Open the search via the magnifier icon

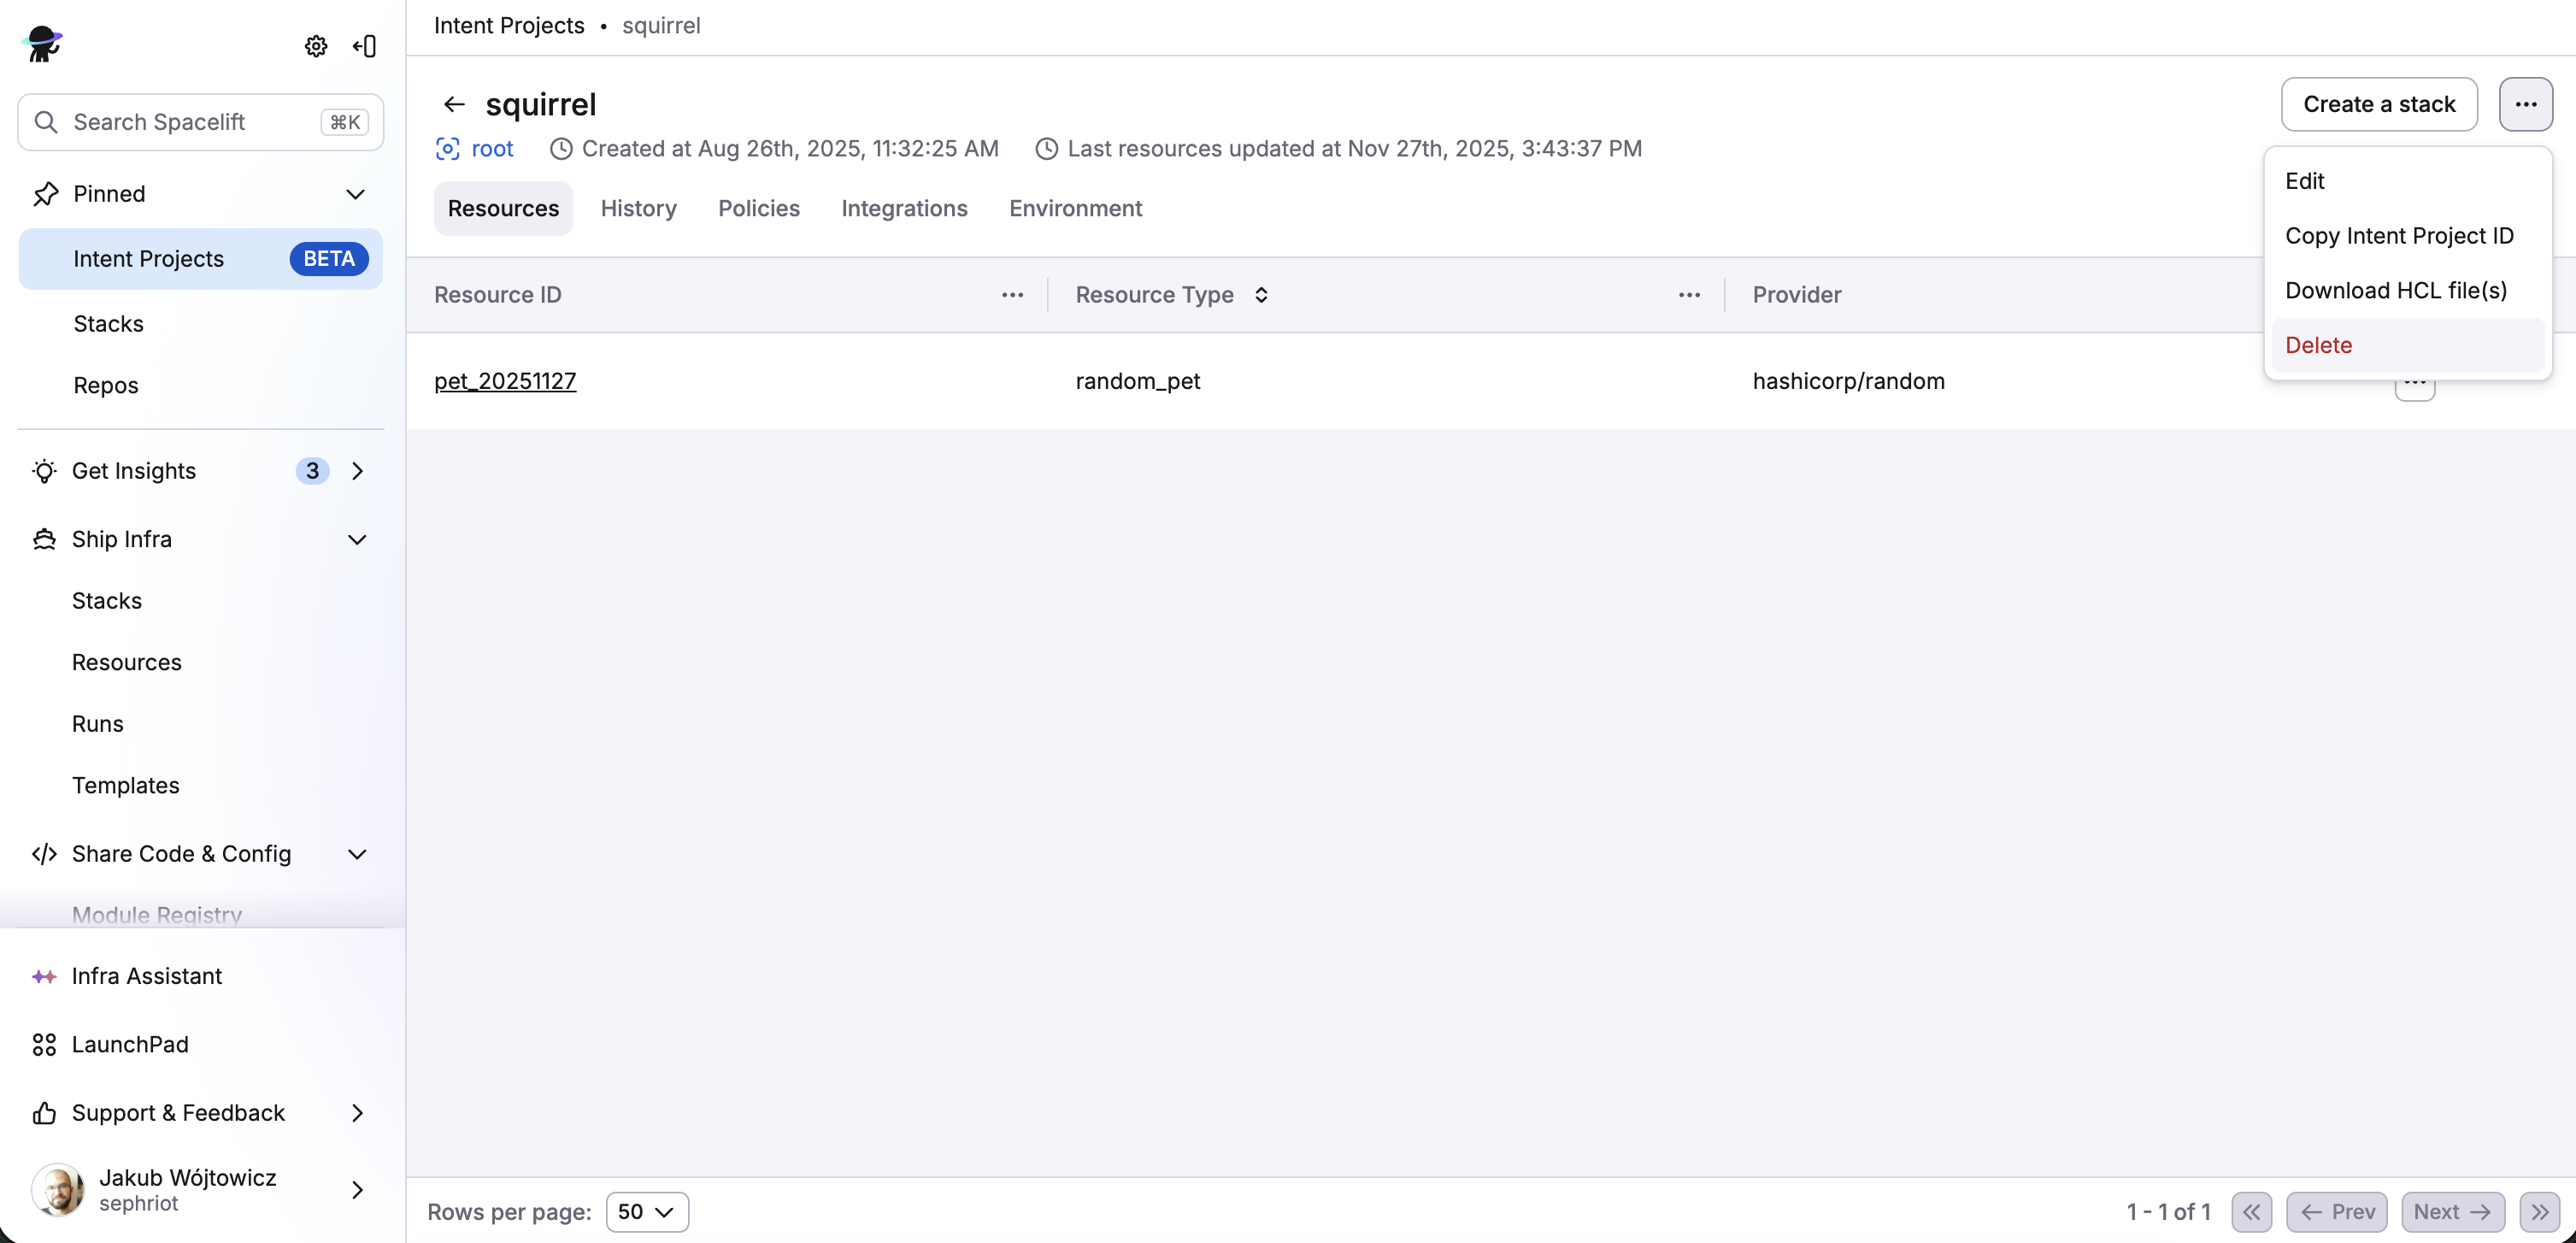pos(47,121)
